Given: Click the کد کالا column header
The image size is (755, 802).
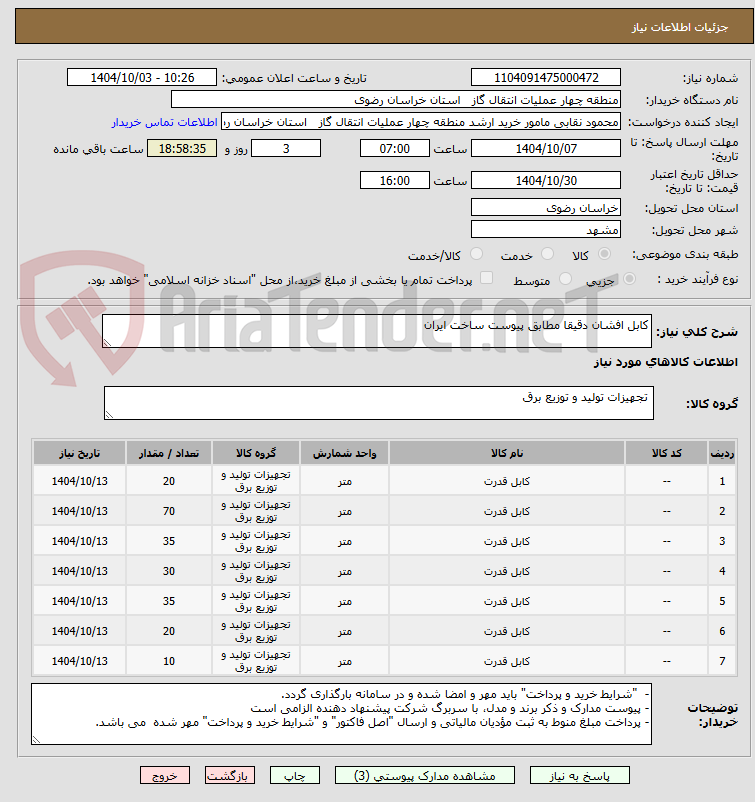Looking at the screenshot, I should click(x=667, y=453).
